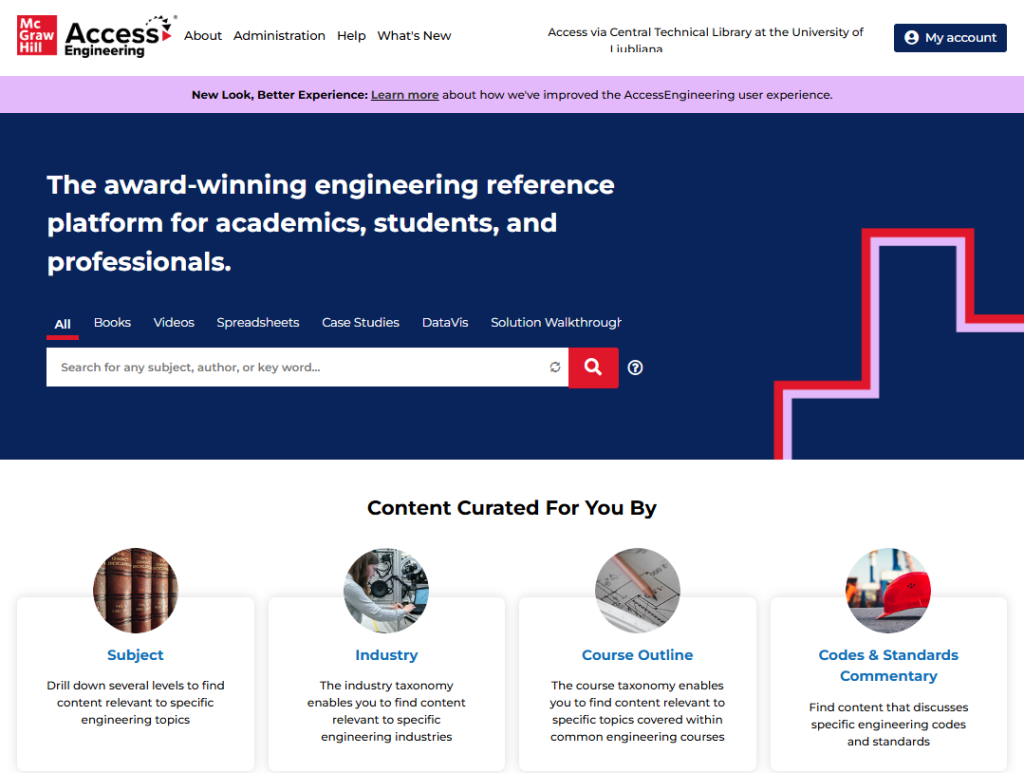This screenshot has width=1024, height=773.
Task: Switch to the Books search tab
Action: [x=112, y=323]
